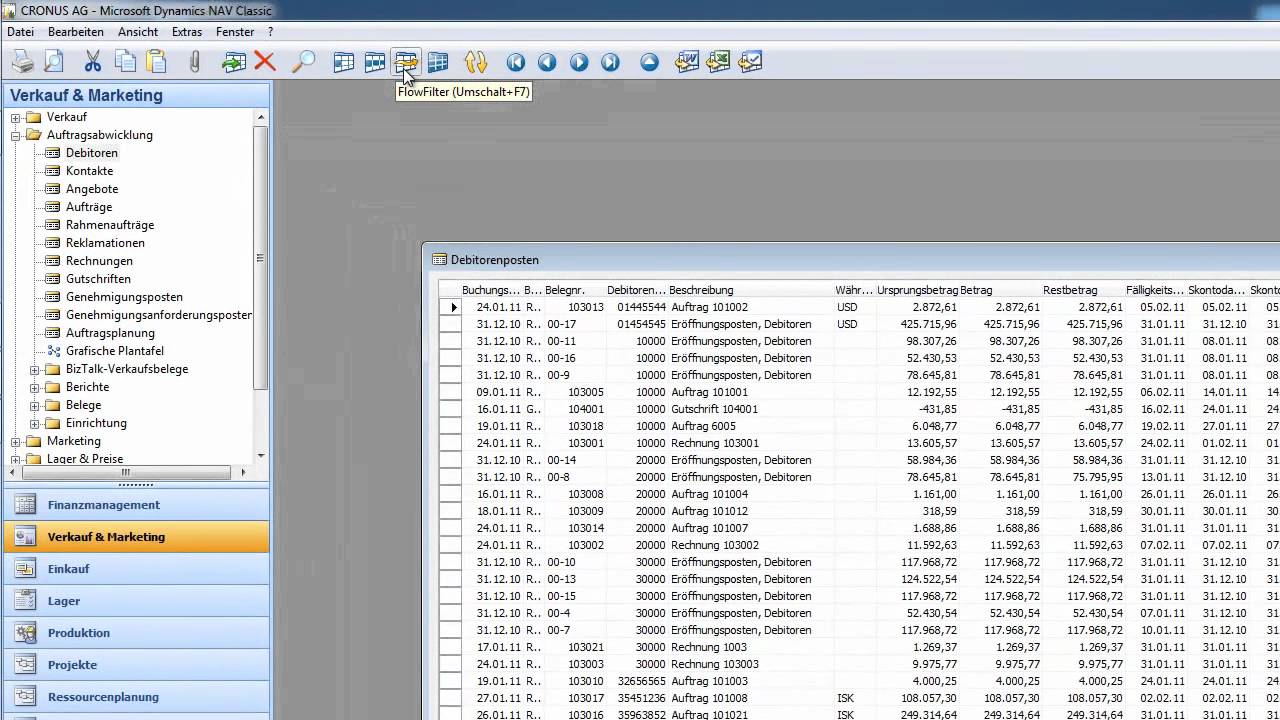This screenshot has width=1280, height=720.
Task: Select Debitoren in the navigation tree
Action: pos(92,153)
